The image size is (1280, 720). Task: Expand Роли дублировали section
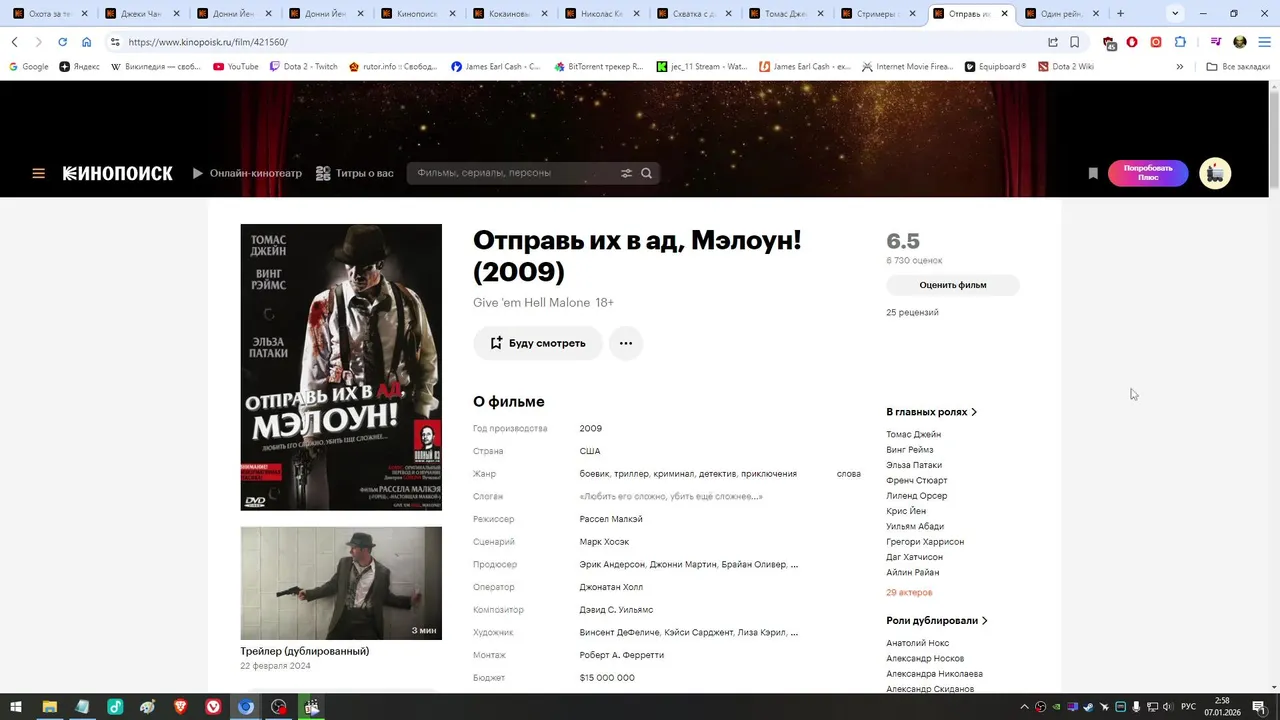coord(936,621)
